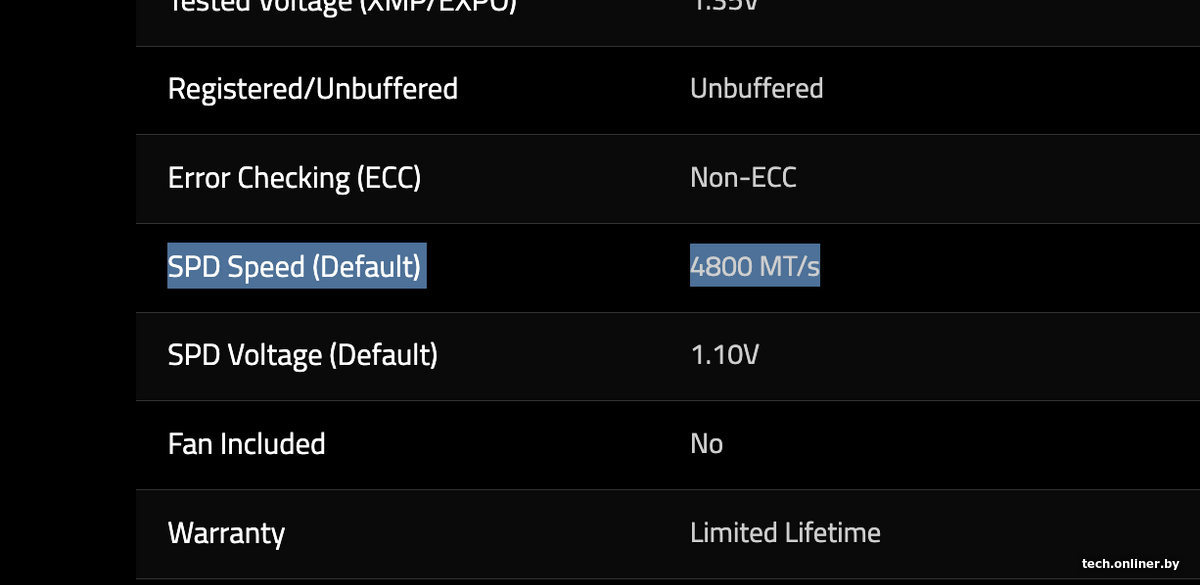
Task: Click the tech.onliner.by watermark
Action: [1130, 564]
